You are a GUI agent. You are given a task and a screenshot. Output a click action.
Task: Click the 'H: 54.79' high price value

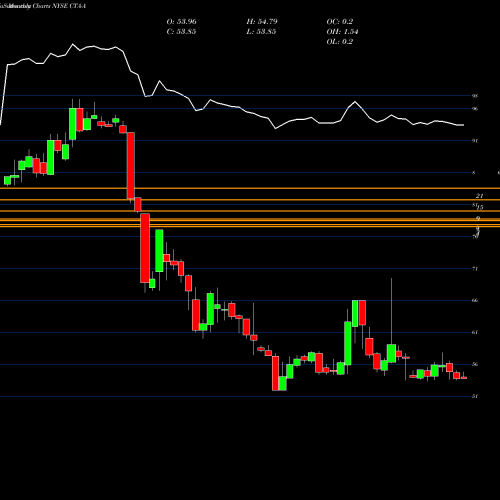click(262, 22)
